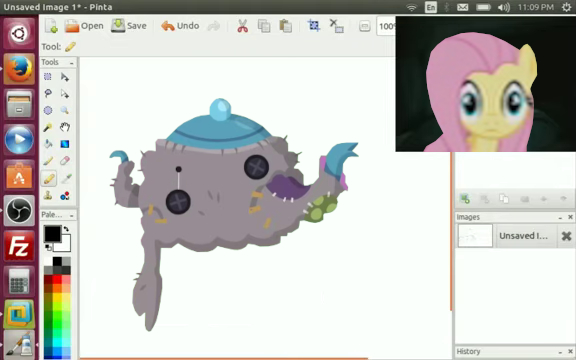Select the Lasso Select tool
This screenshot has width=576, height=360.
(x=48, y=93)
